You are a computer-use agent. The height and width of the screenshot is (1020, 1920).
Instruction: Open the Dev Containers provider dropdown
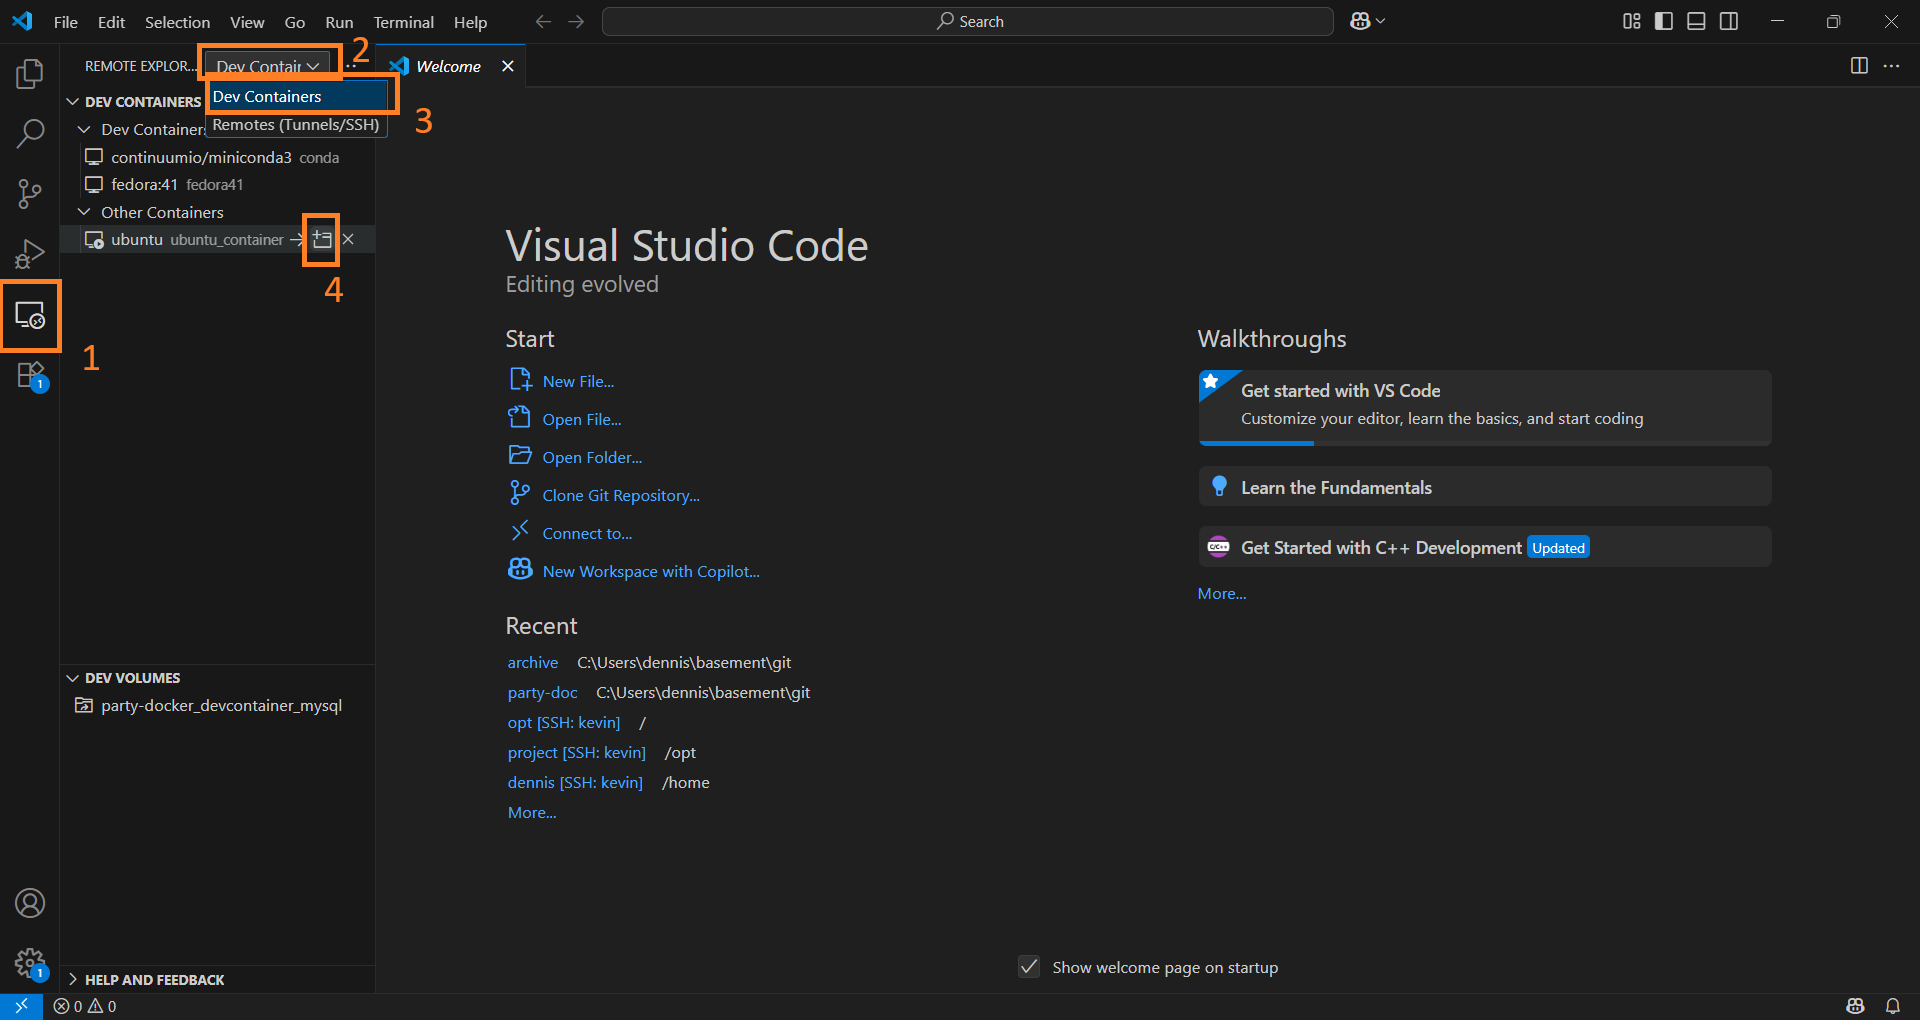coord(267,64)
